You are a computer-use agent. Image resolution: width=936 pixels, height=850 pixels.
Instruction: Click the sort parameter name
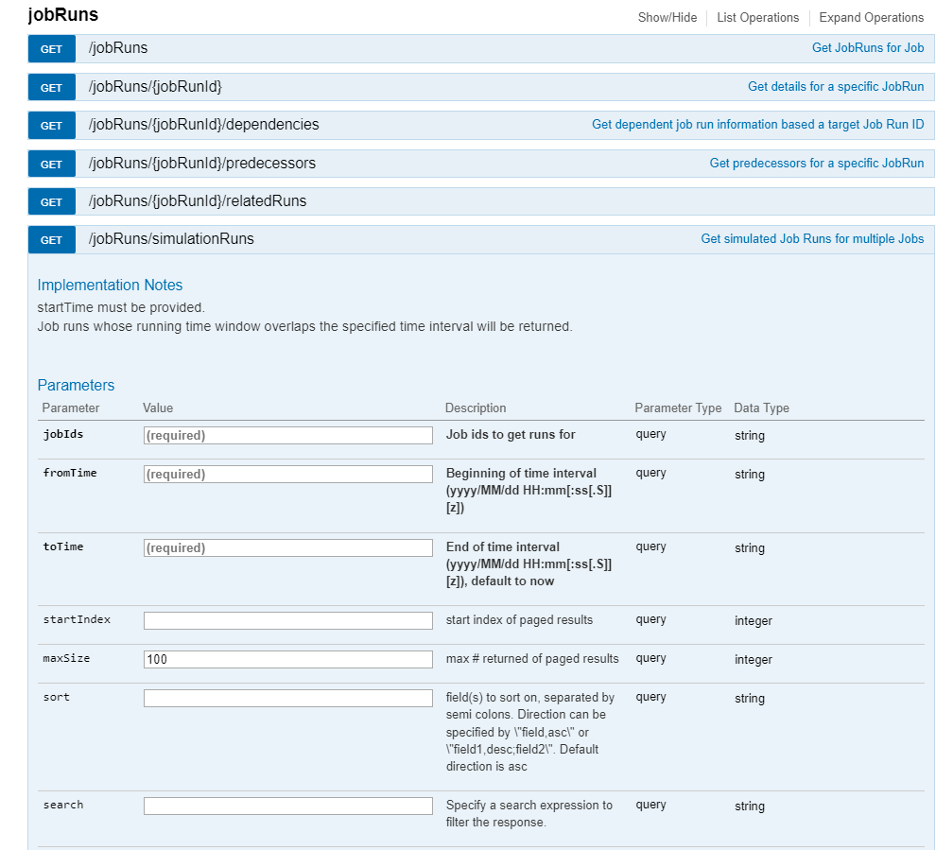(x=56, y=697)
